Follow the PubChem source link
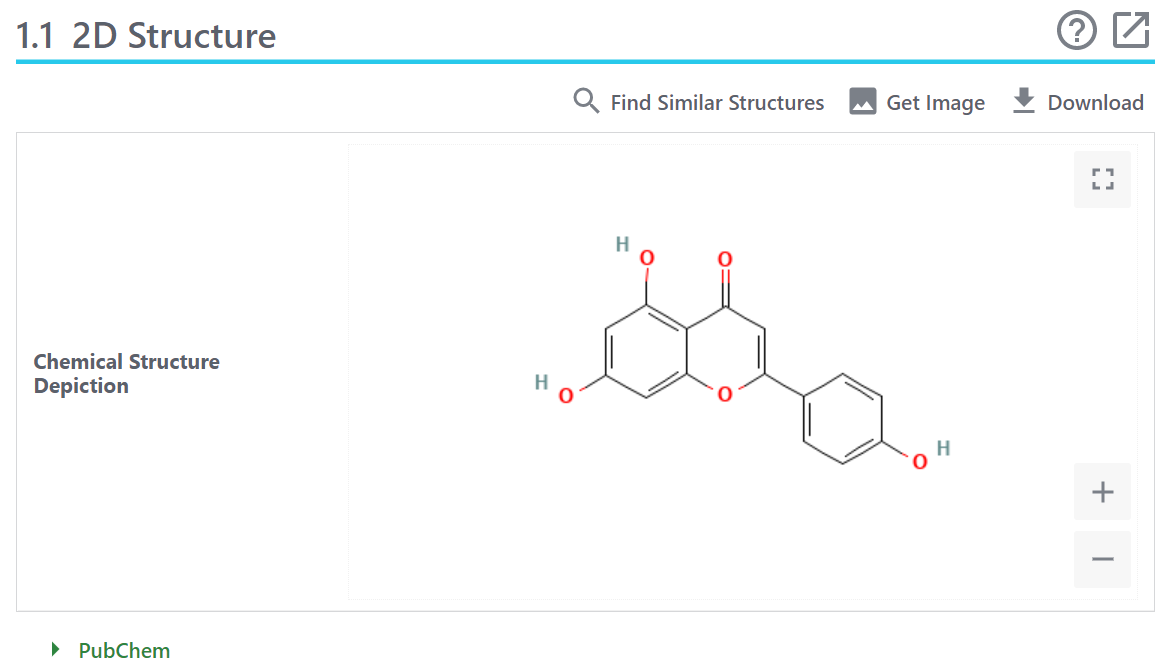 point(123,650)
